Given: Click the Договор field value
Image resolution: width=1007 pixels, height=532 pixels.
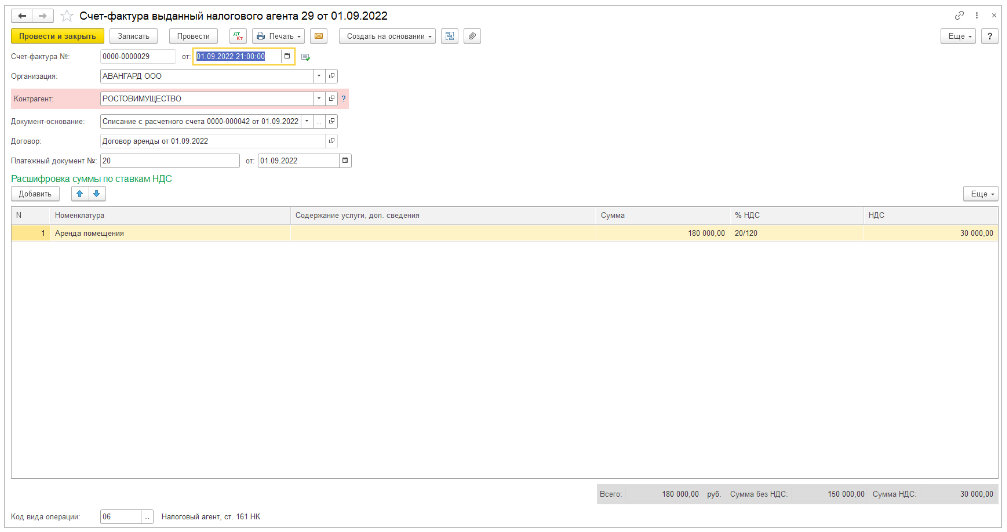Looking at the screenshot, I should (x=213, y=141).
